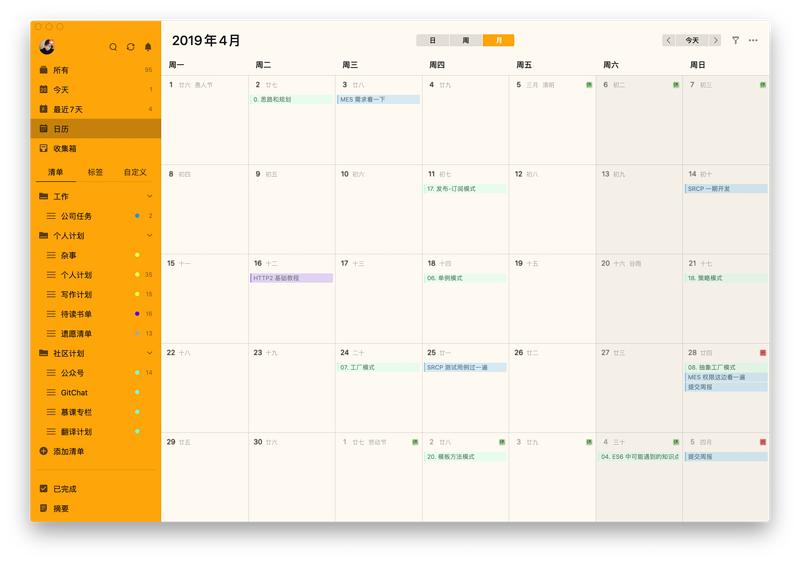Switch to week view 周
This screenshot has height=562, width=800.
click(x=466, y=40)
